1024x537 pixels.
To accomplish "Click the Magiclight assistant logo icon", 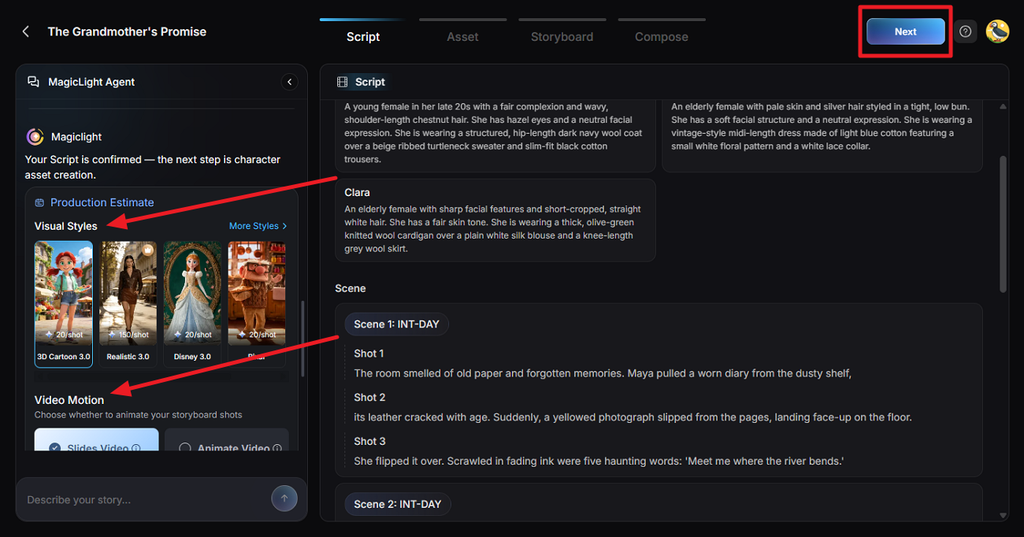I will coord(35,137).
